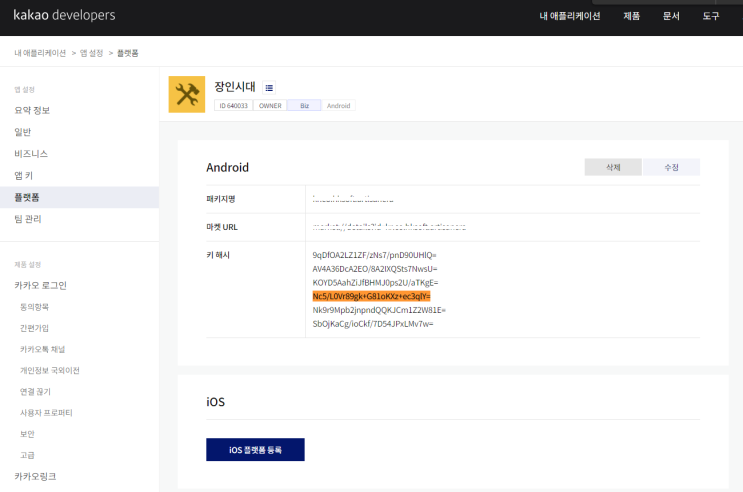
Task: Click the Biz badge
Action: (x=304, y=106)
